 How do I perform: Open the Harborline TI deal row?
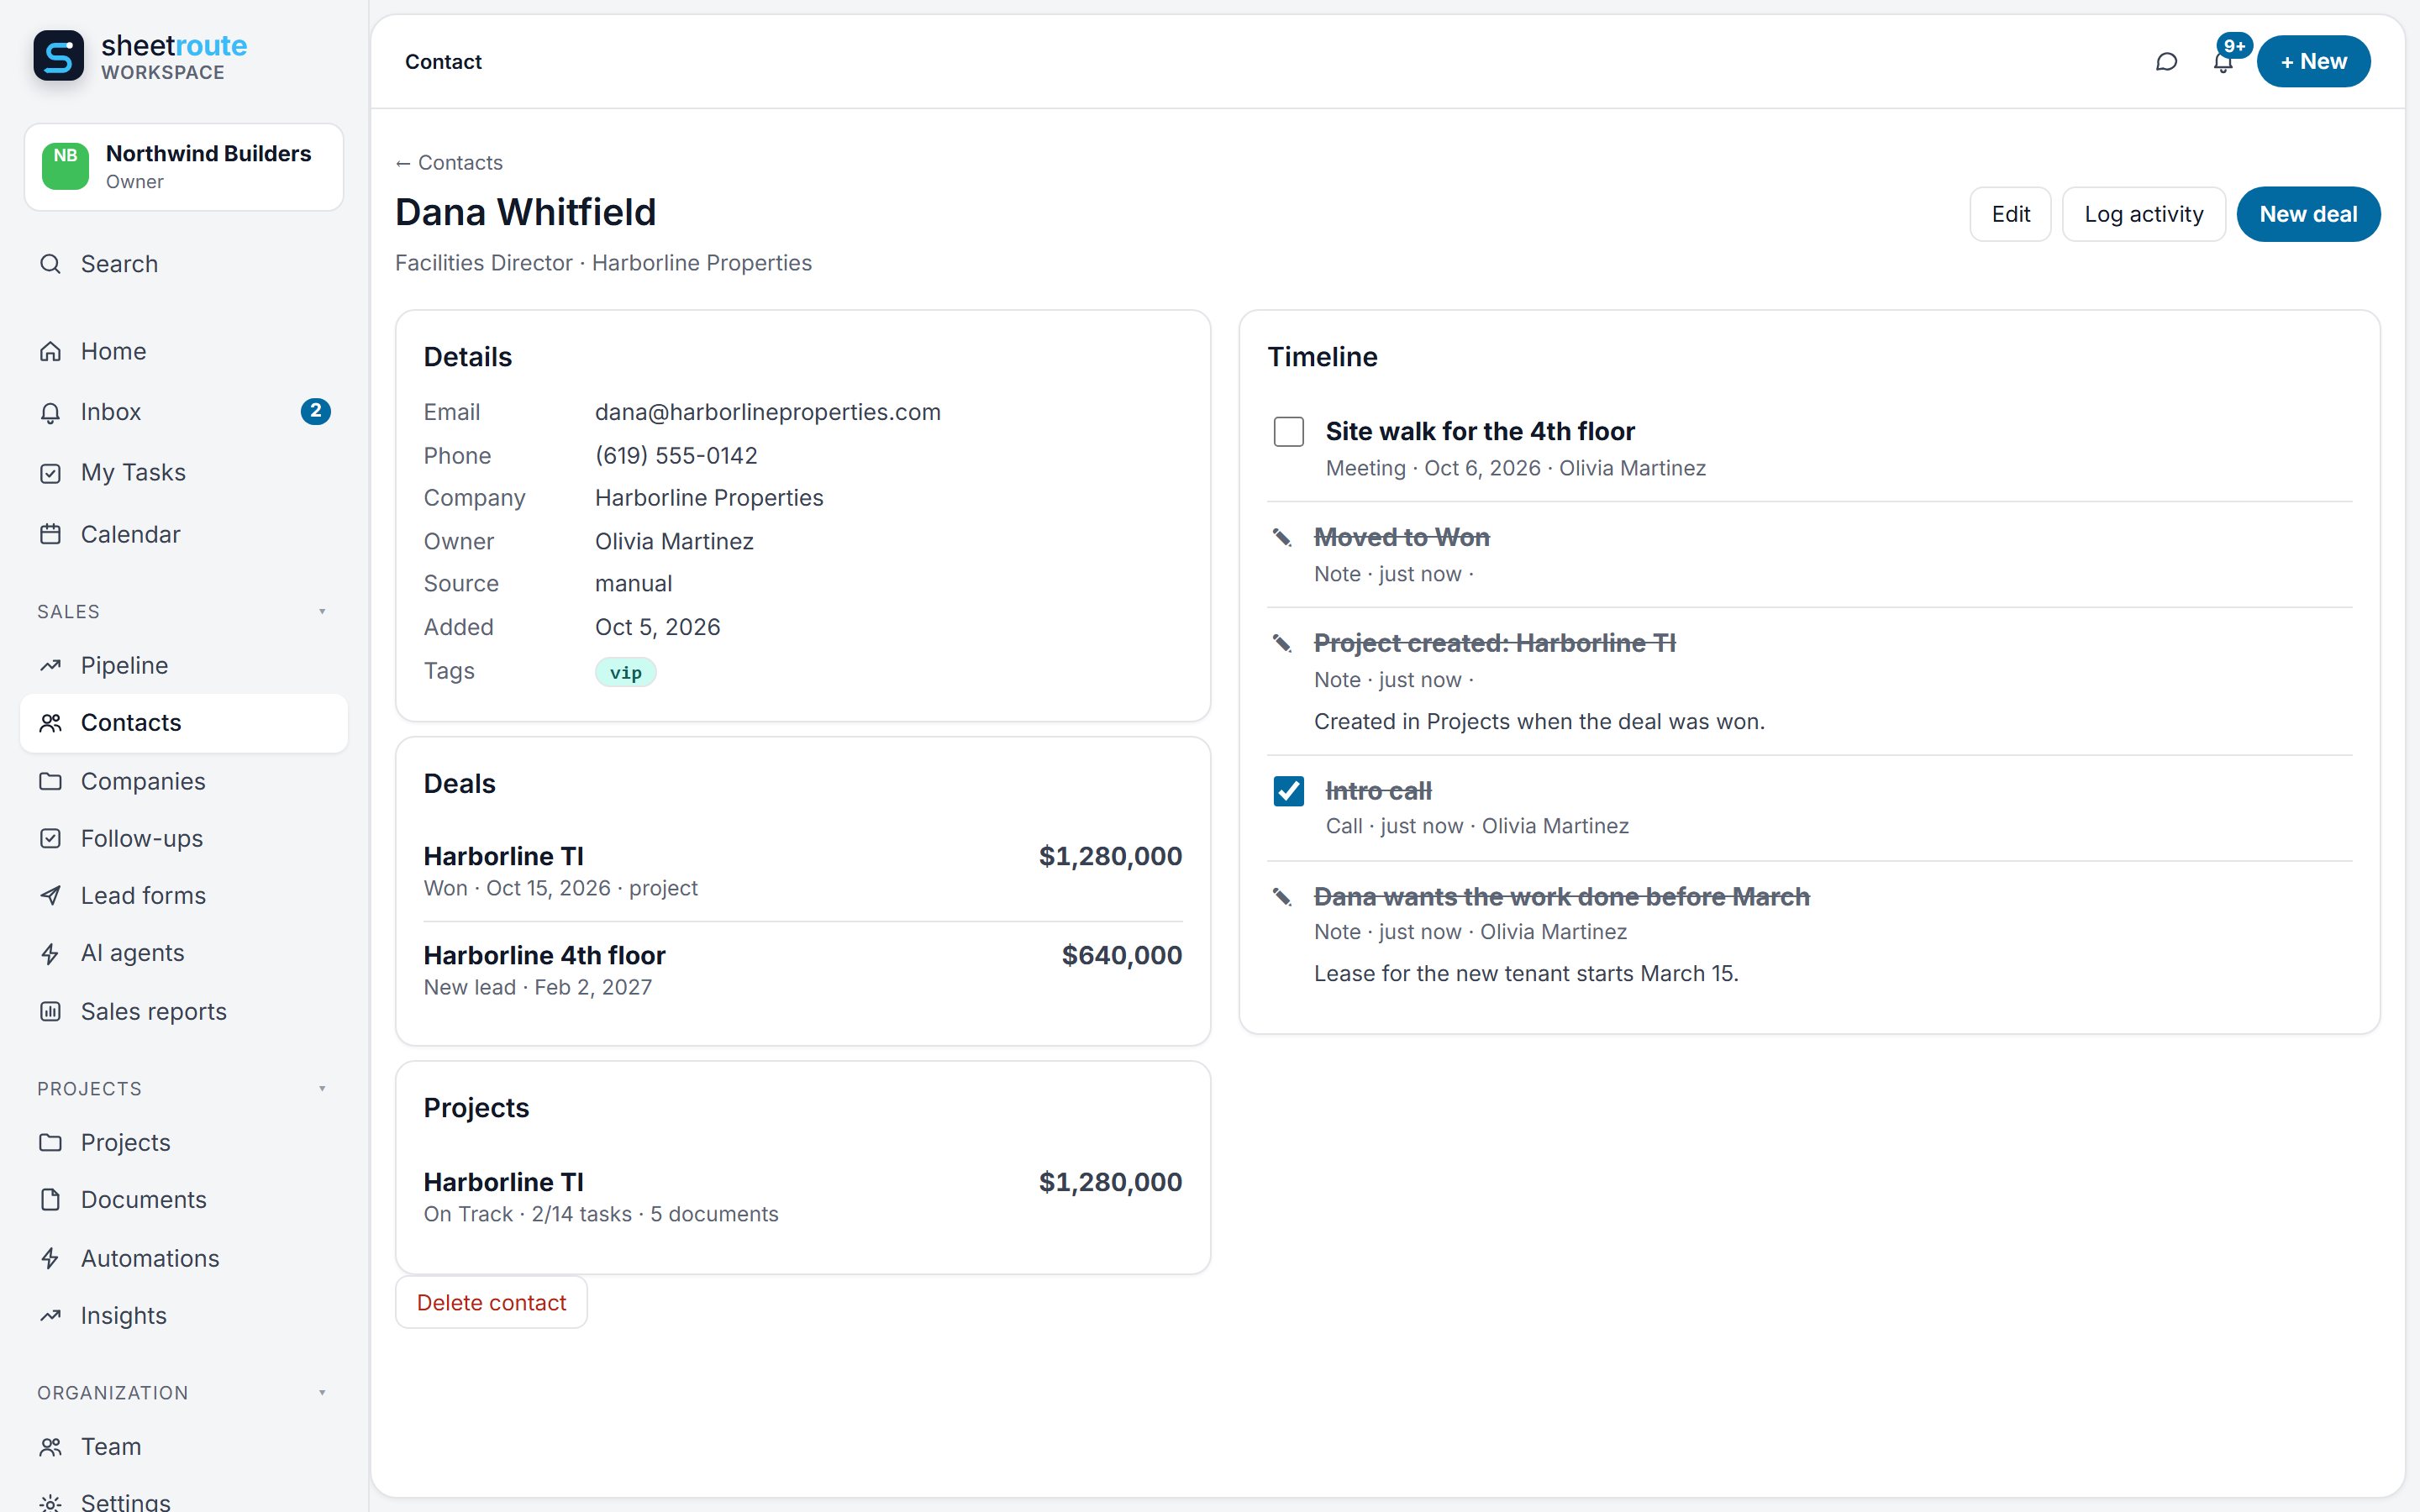(803, 871)
